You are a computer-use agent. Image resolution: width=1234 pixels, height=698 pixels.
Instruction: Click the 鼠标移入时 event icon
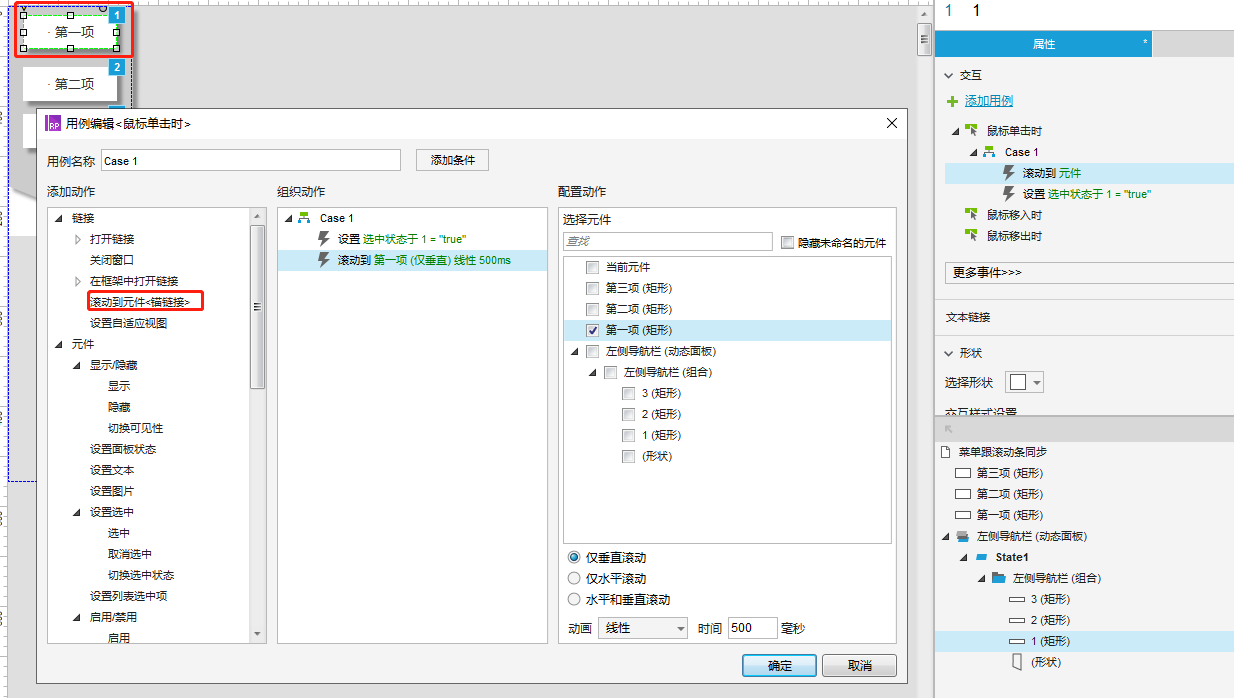pos(970,215)
